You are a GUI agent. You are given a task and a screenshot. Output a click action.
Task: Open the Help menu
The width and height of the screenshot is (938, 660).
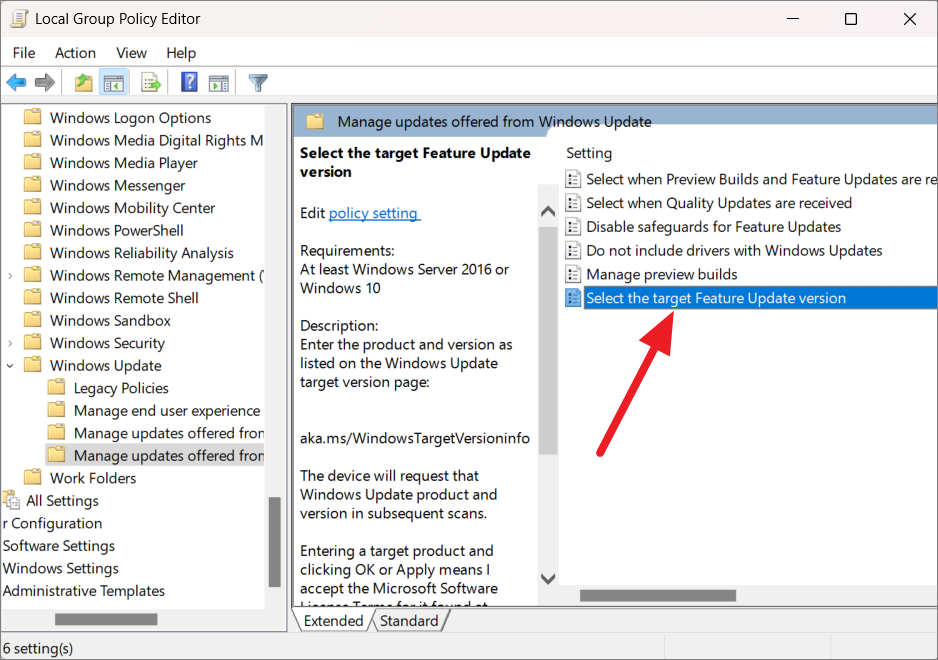coord(181,53)
